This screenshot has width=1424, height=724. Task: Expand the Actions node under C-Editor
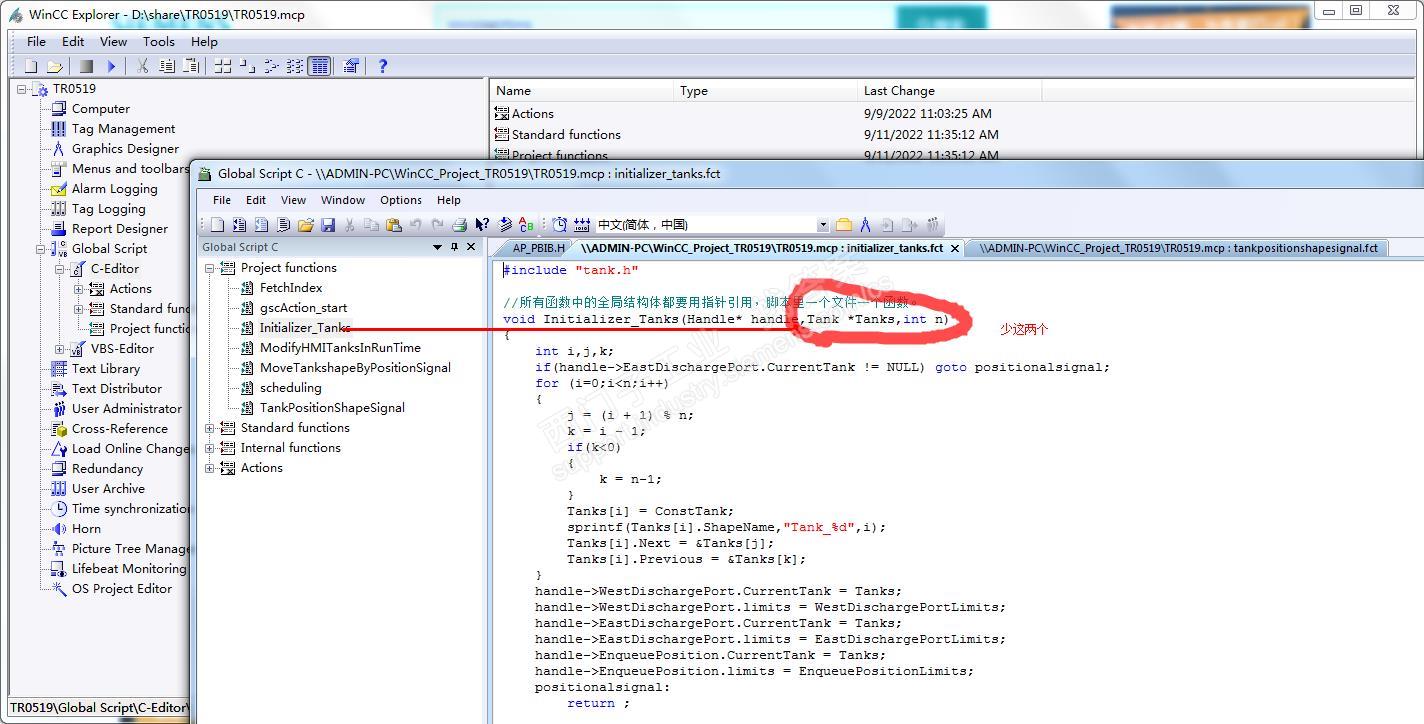pos(79,289)
